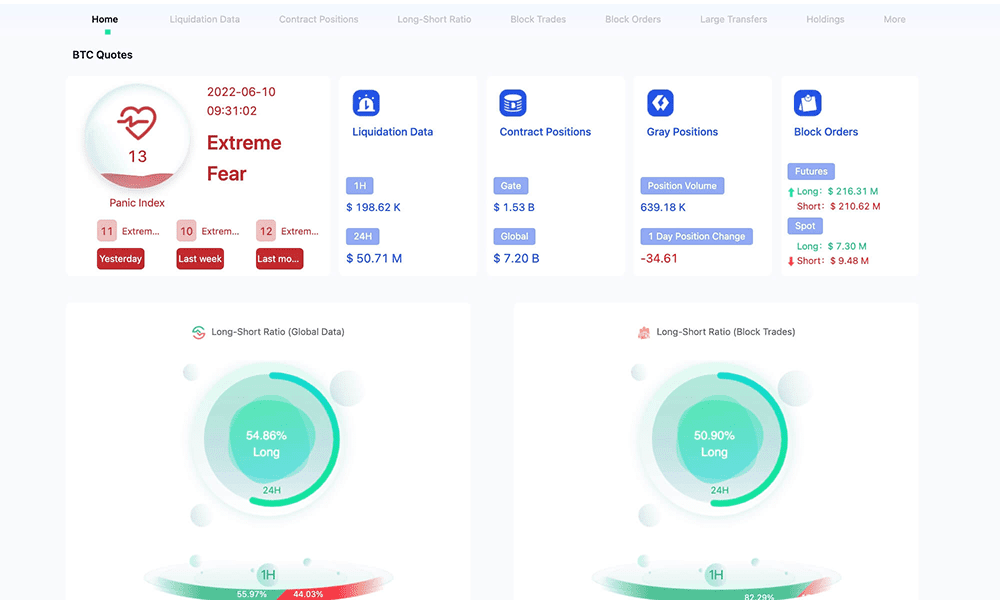Click the Panic Index heart icon
The image size is (1000, 600).
click(x=137, y=122)
